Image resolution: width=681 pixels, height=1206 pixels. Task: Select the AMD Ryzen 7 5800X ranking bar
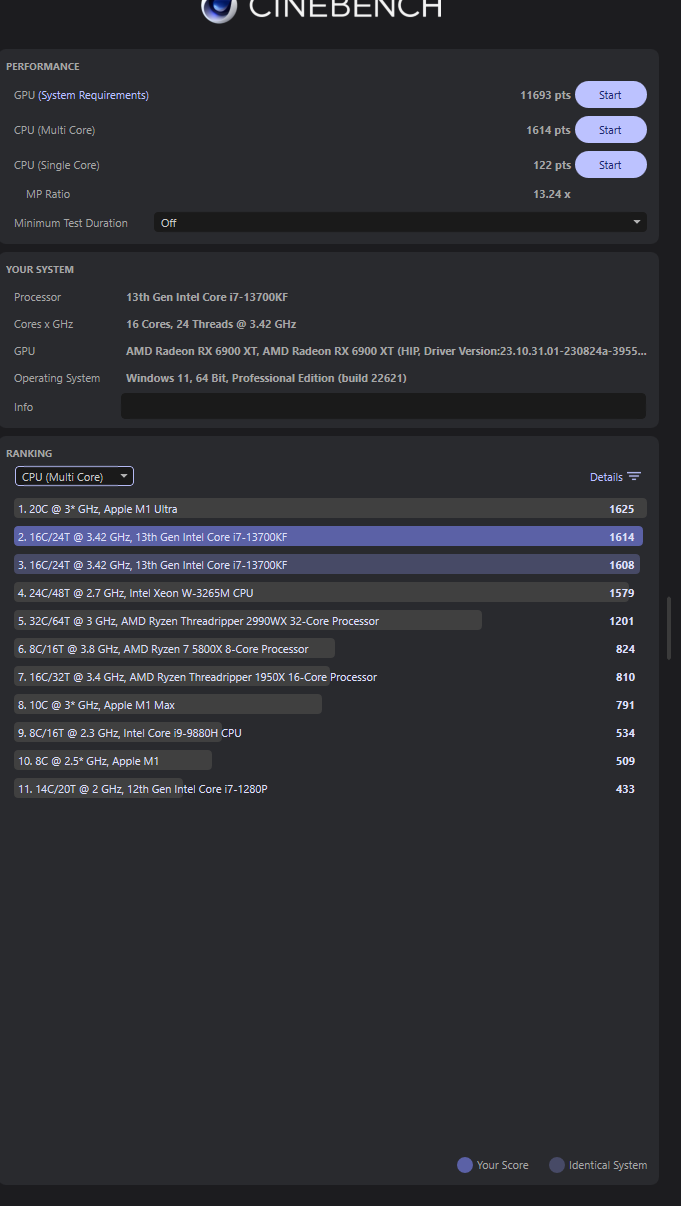[x=170, y=648]
